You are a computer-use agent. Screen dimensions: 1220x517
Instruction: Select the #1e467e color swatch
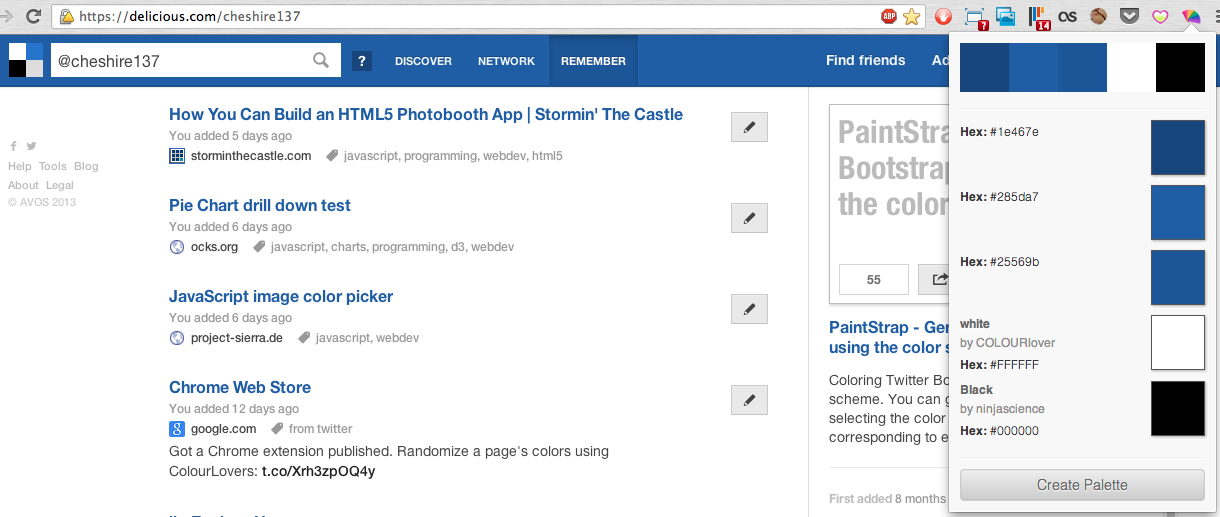[x=1178, y=147]
